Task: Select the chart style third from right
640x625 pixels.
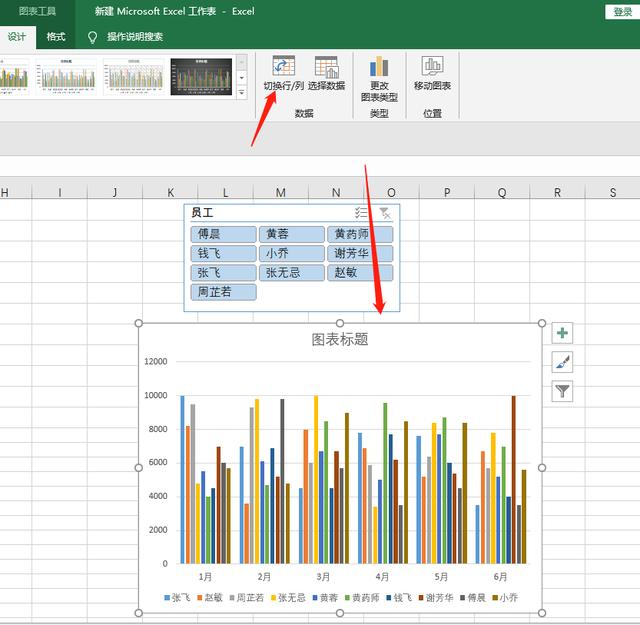Action: [67, 76]
